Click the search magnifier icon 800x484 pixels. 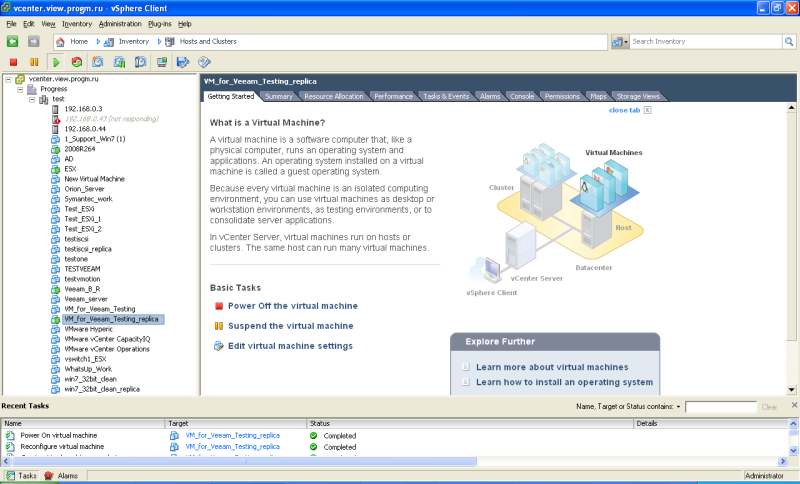click(789, 42)
